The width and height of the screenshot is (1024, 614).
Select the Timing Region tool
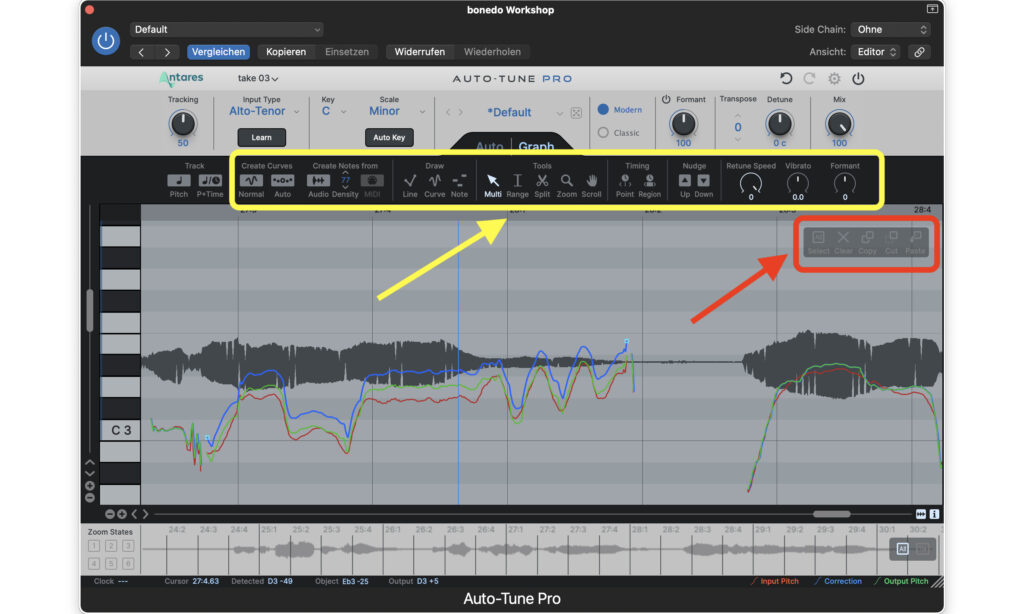(x=649, y=181)
